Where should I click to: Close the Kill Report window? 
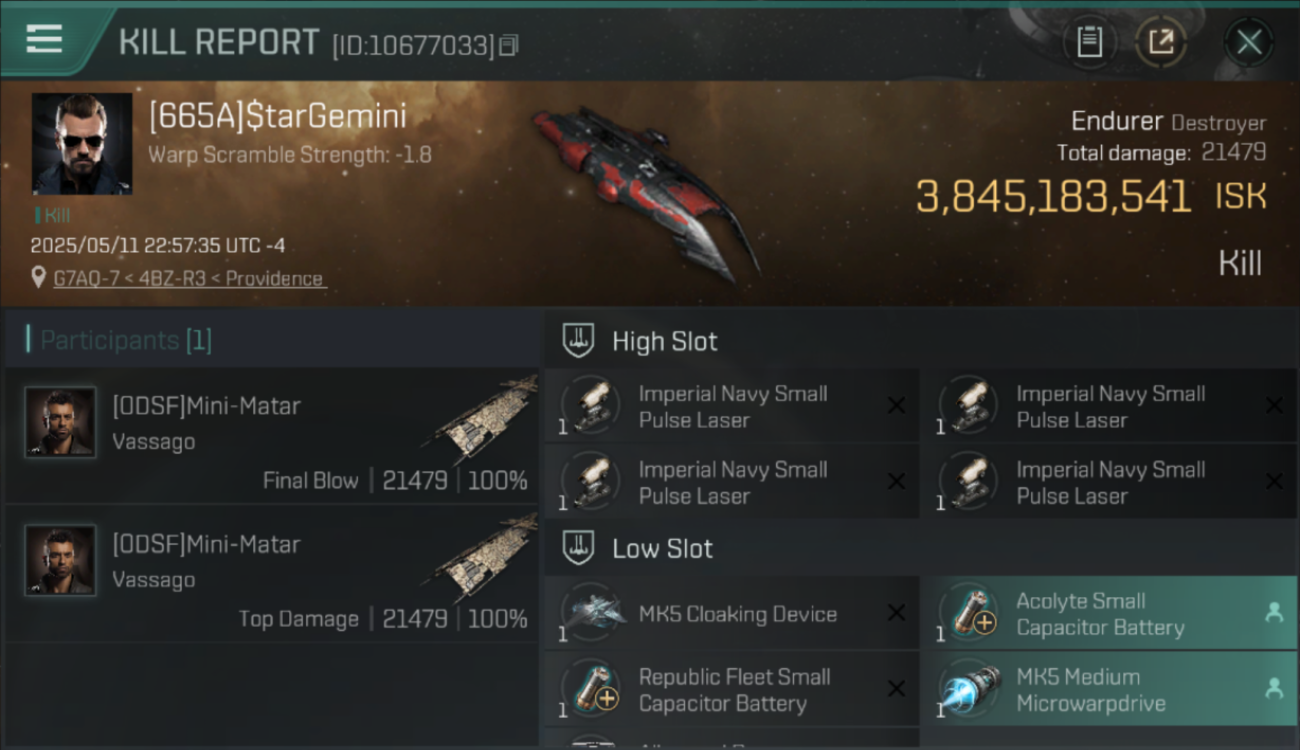coord(1248,42)
